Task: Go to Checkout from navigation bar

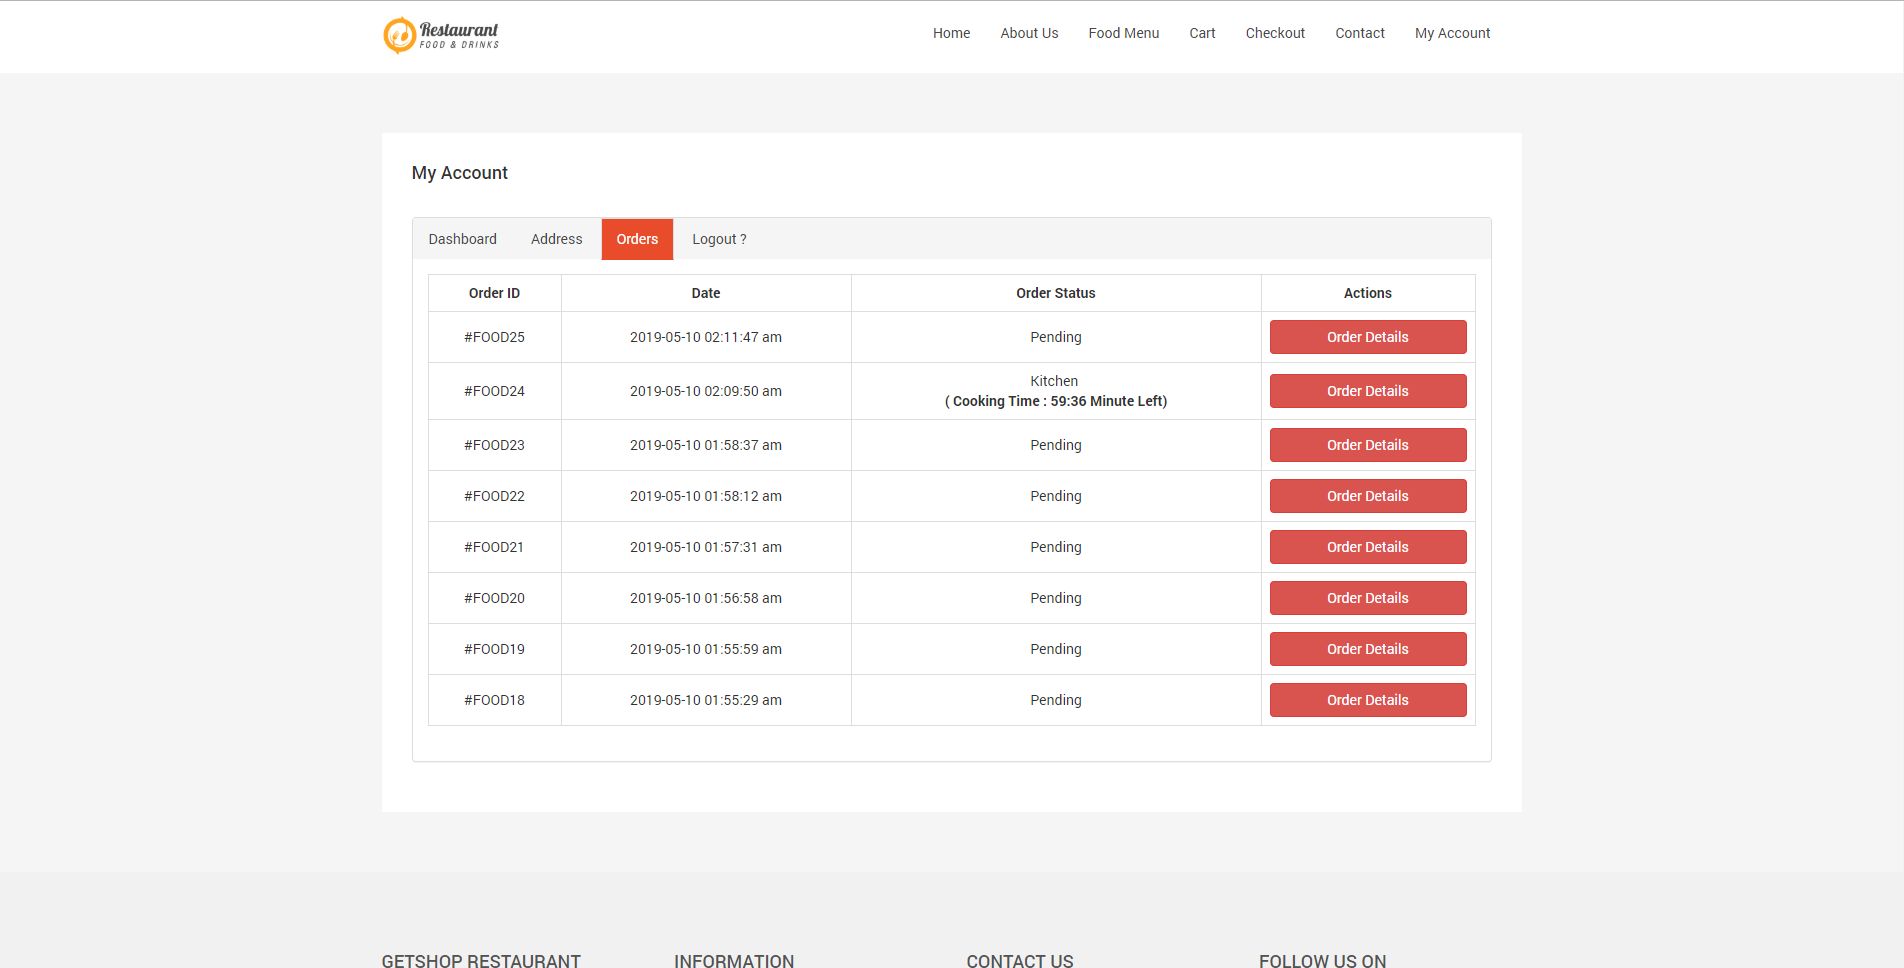Action: 1275,33
